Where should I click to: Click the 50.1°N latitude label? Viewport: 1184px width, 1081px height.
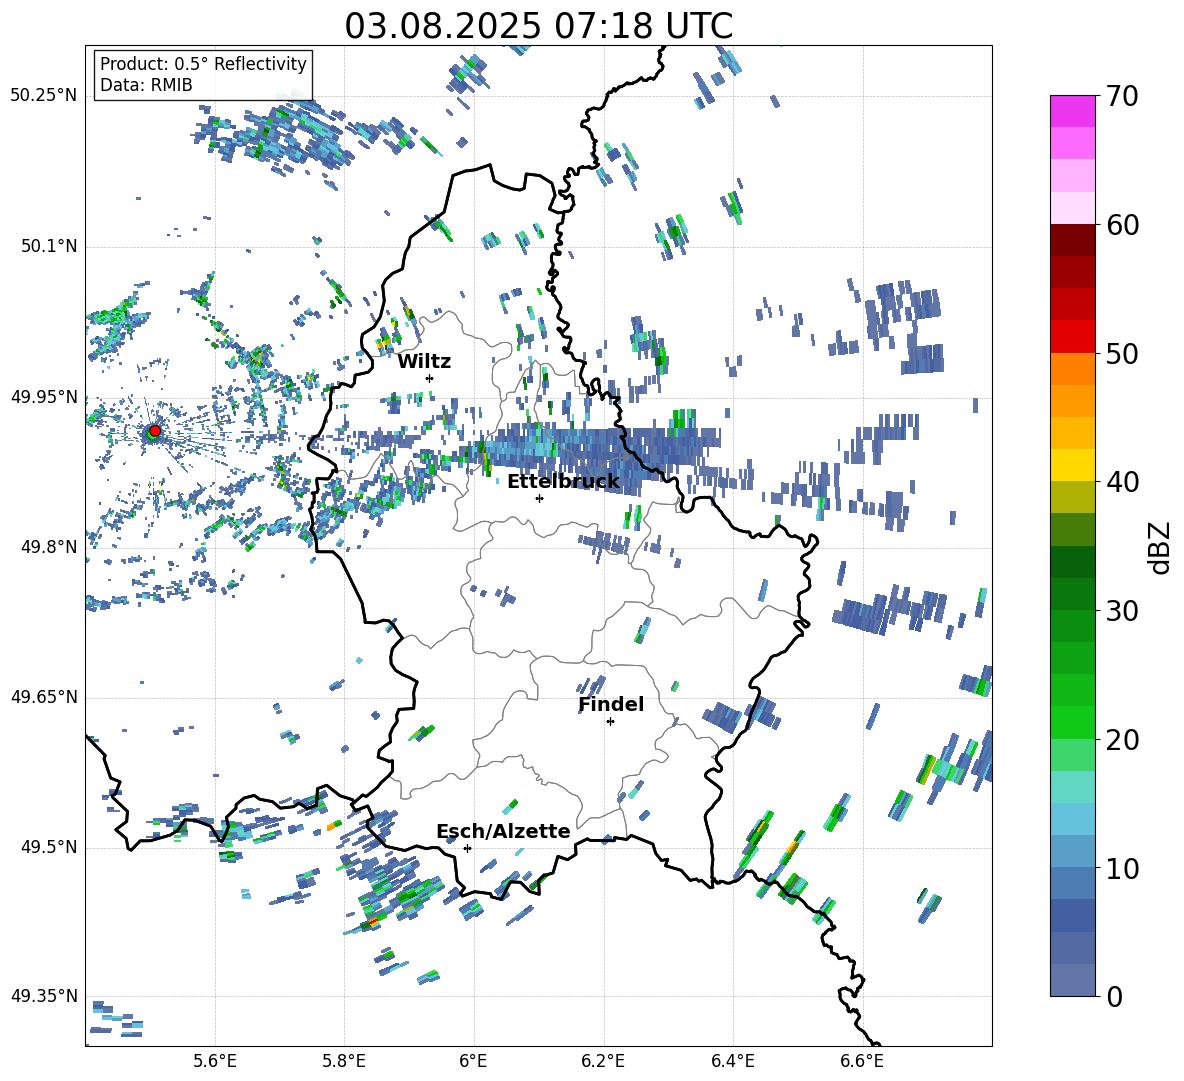coord(49,246)
